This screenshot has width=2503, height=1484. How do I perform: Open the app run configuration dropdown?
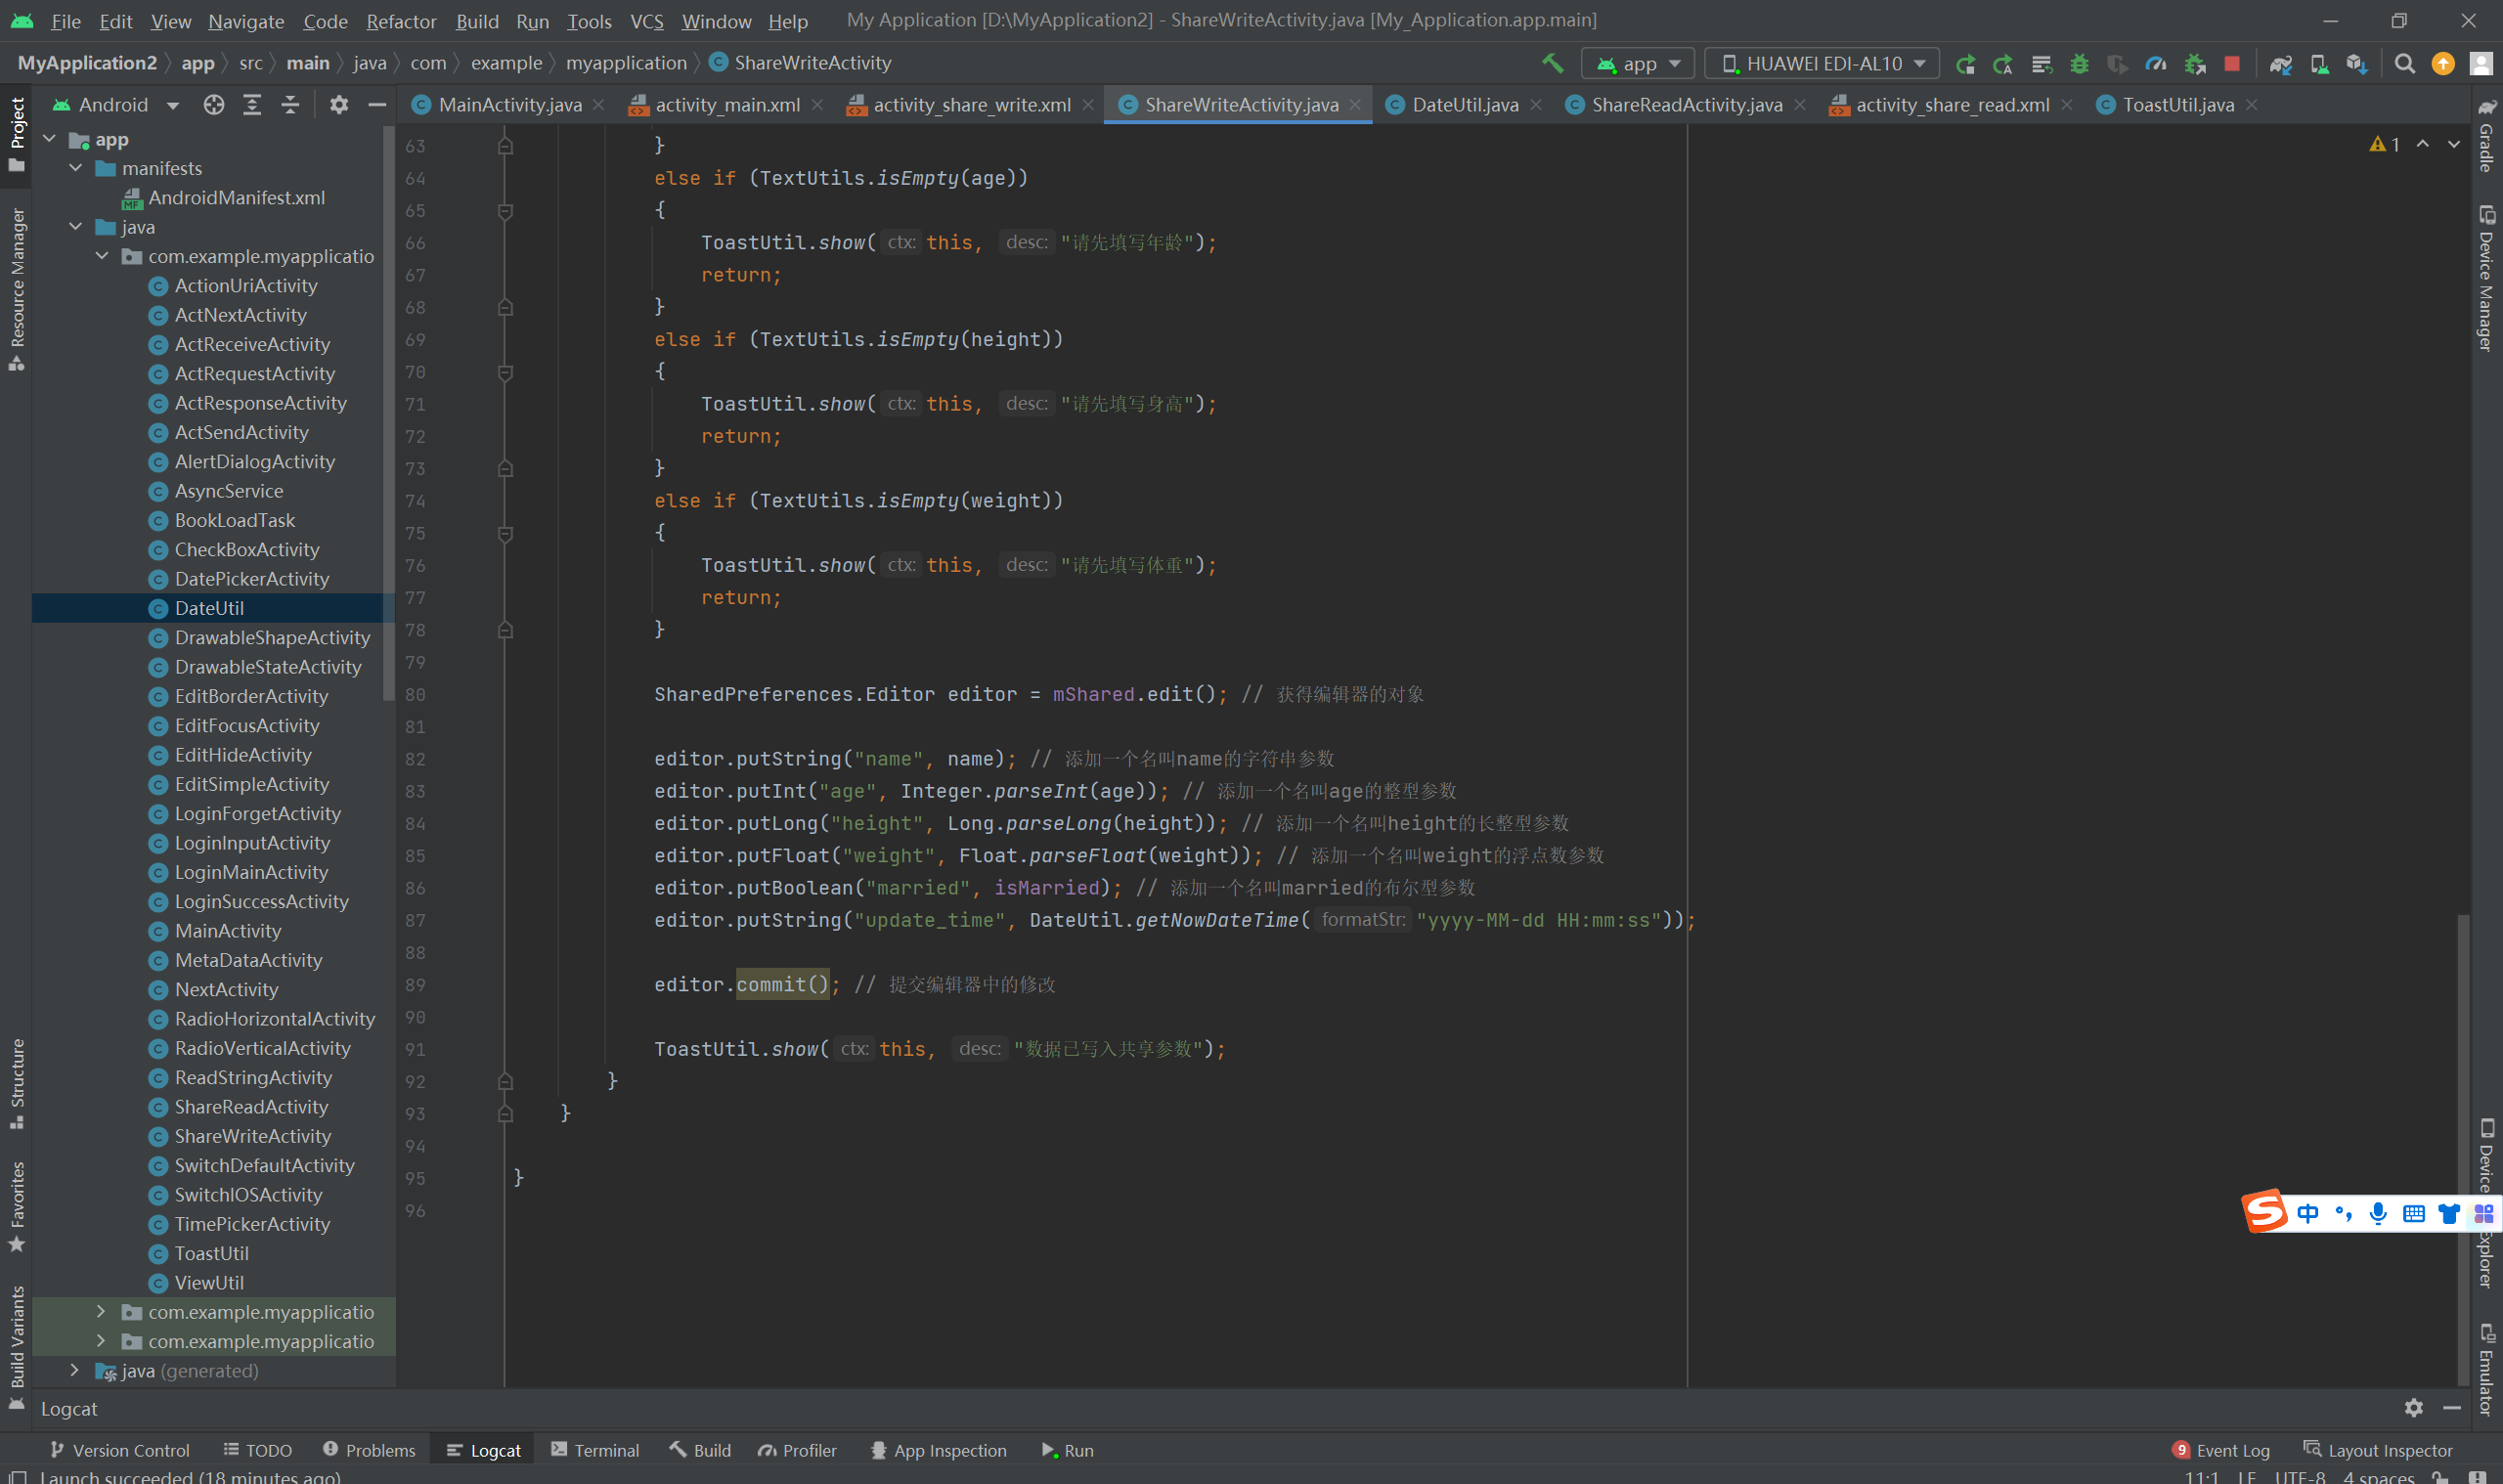coord(1638,63)
